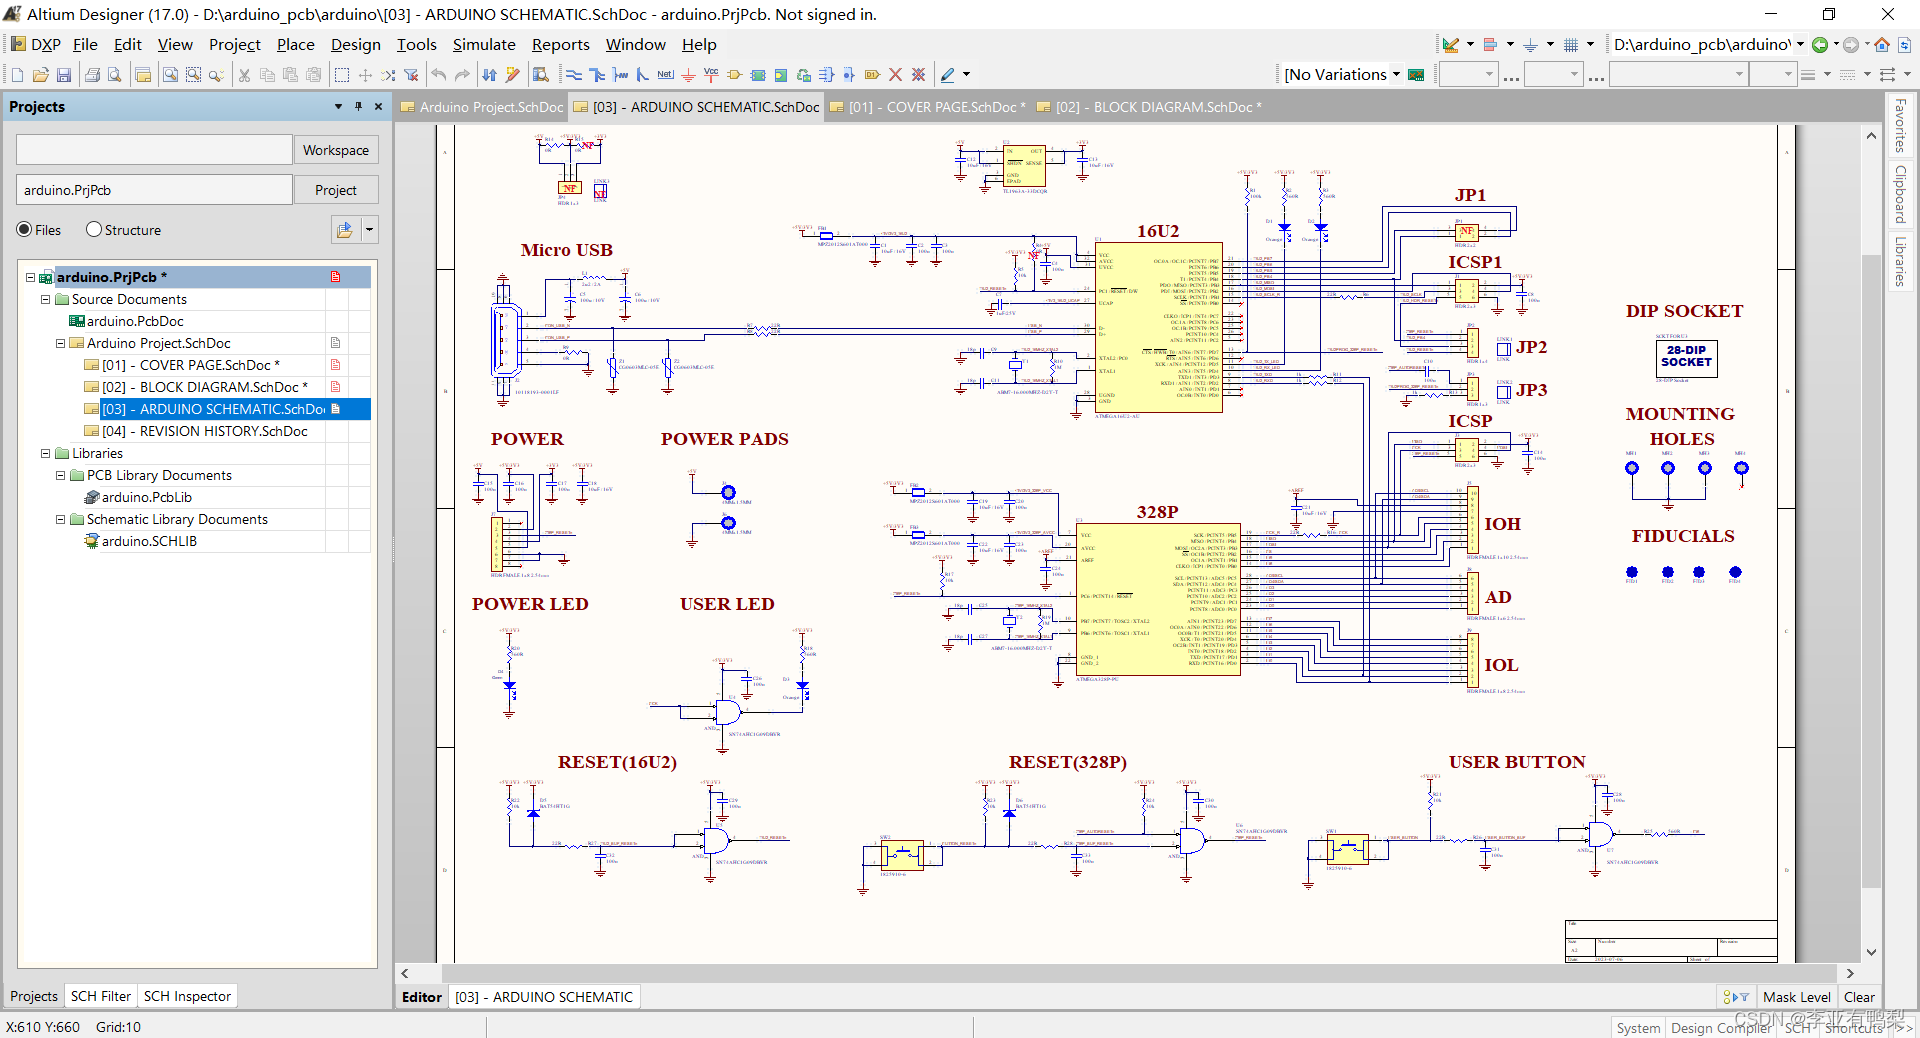This screenshot has width=1920, height=1038.
Task: Select the VCC Power Port tool
Action: [711, 75]
